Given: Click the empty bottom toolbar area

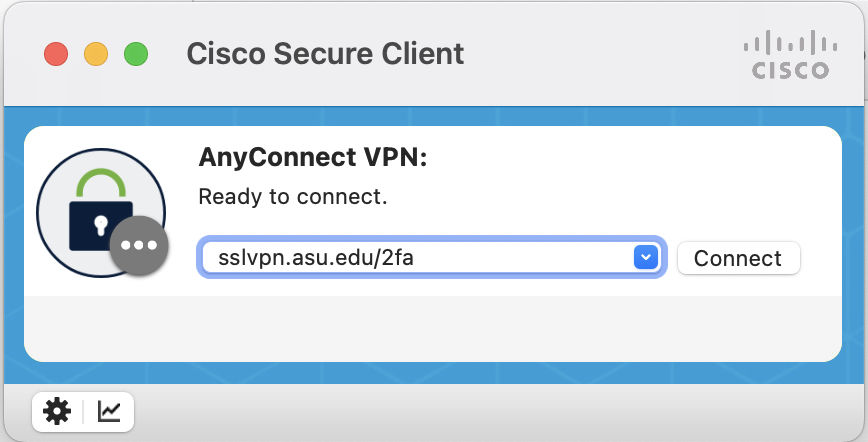Looking at the screenshot, I should pos(500,411).
